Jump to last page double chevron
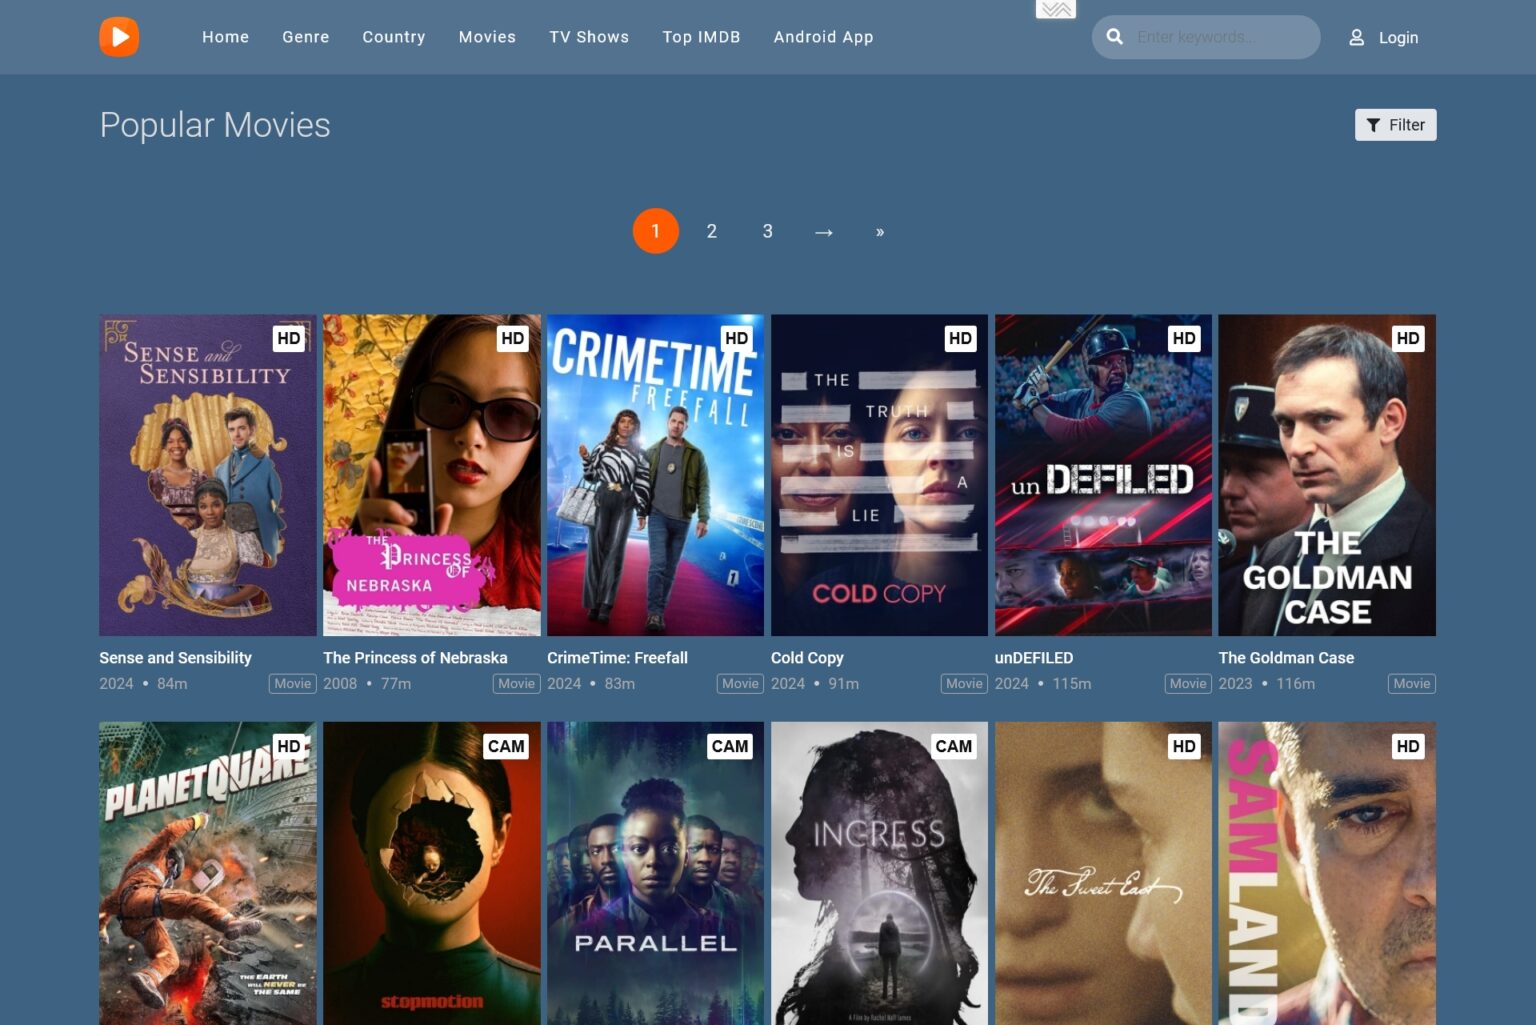1536x1025 pixels. pos(880,232)
